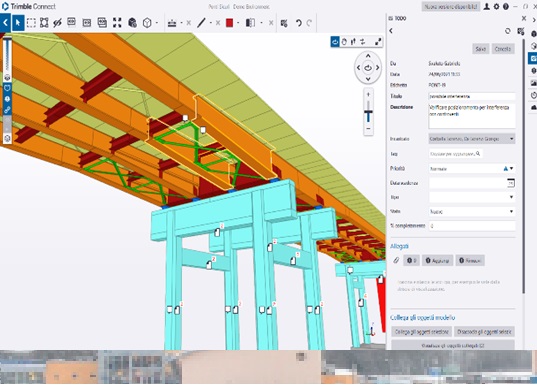The height and width of the screenshot is (391, 537).
Task: Click the clip plane tool icon
Action: (250, 23)
